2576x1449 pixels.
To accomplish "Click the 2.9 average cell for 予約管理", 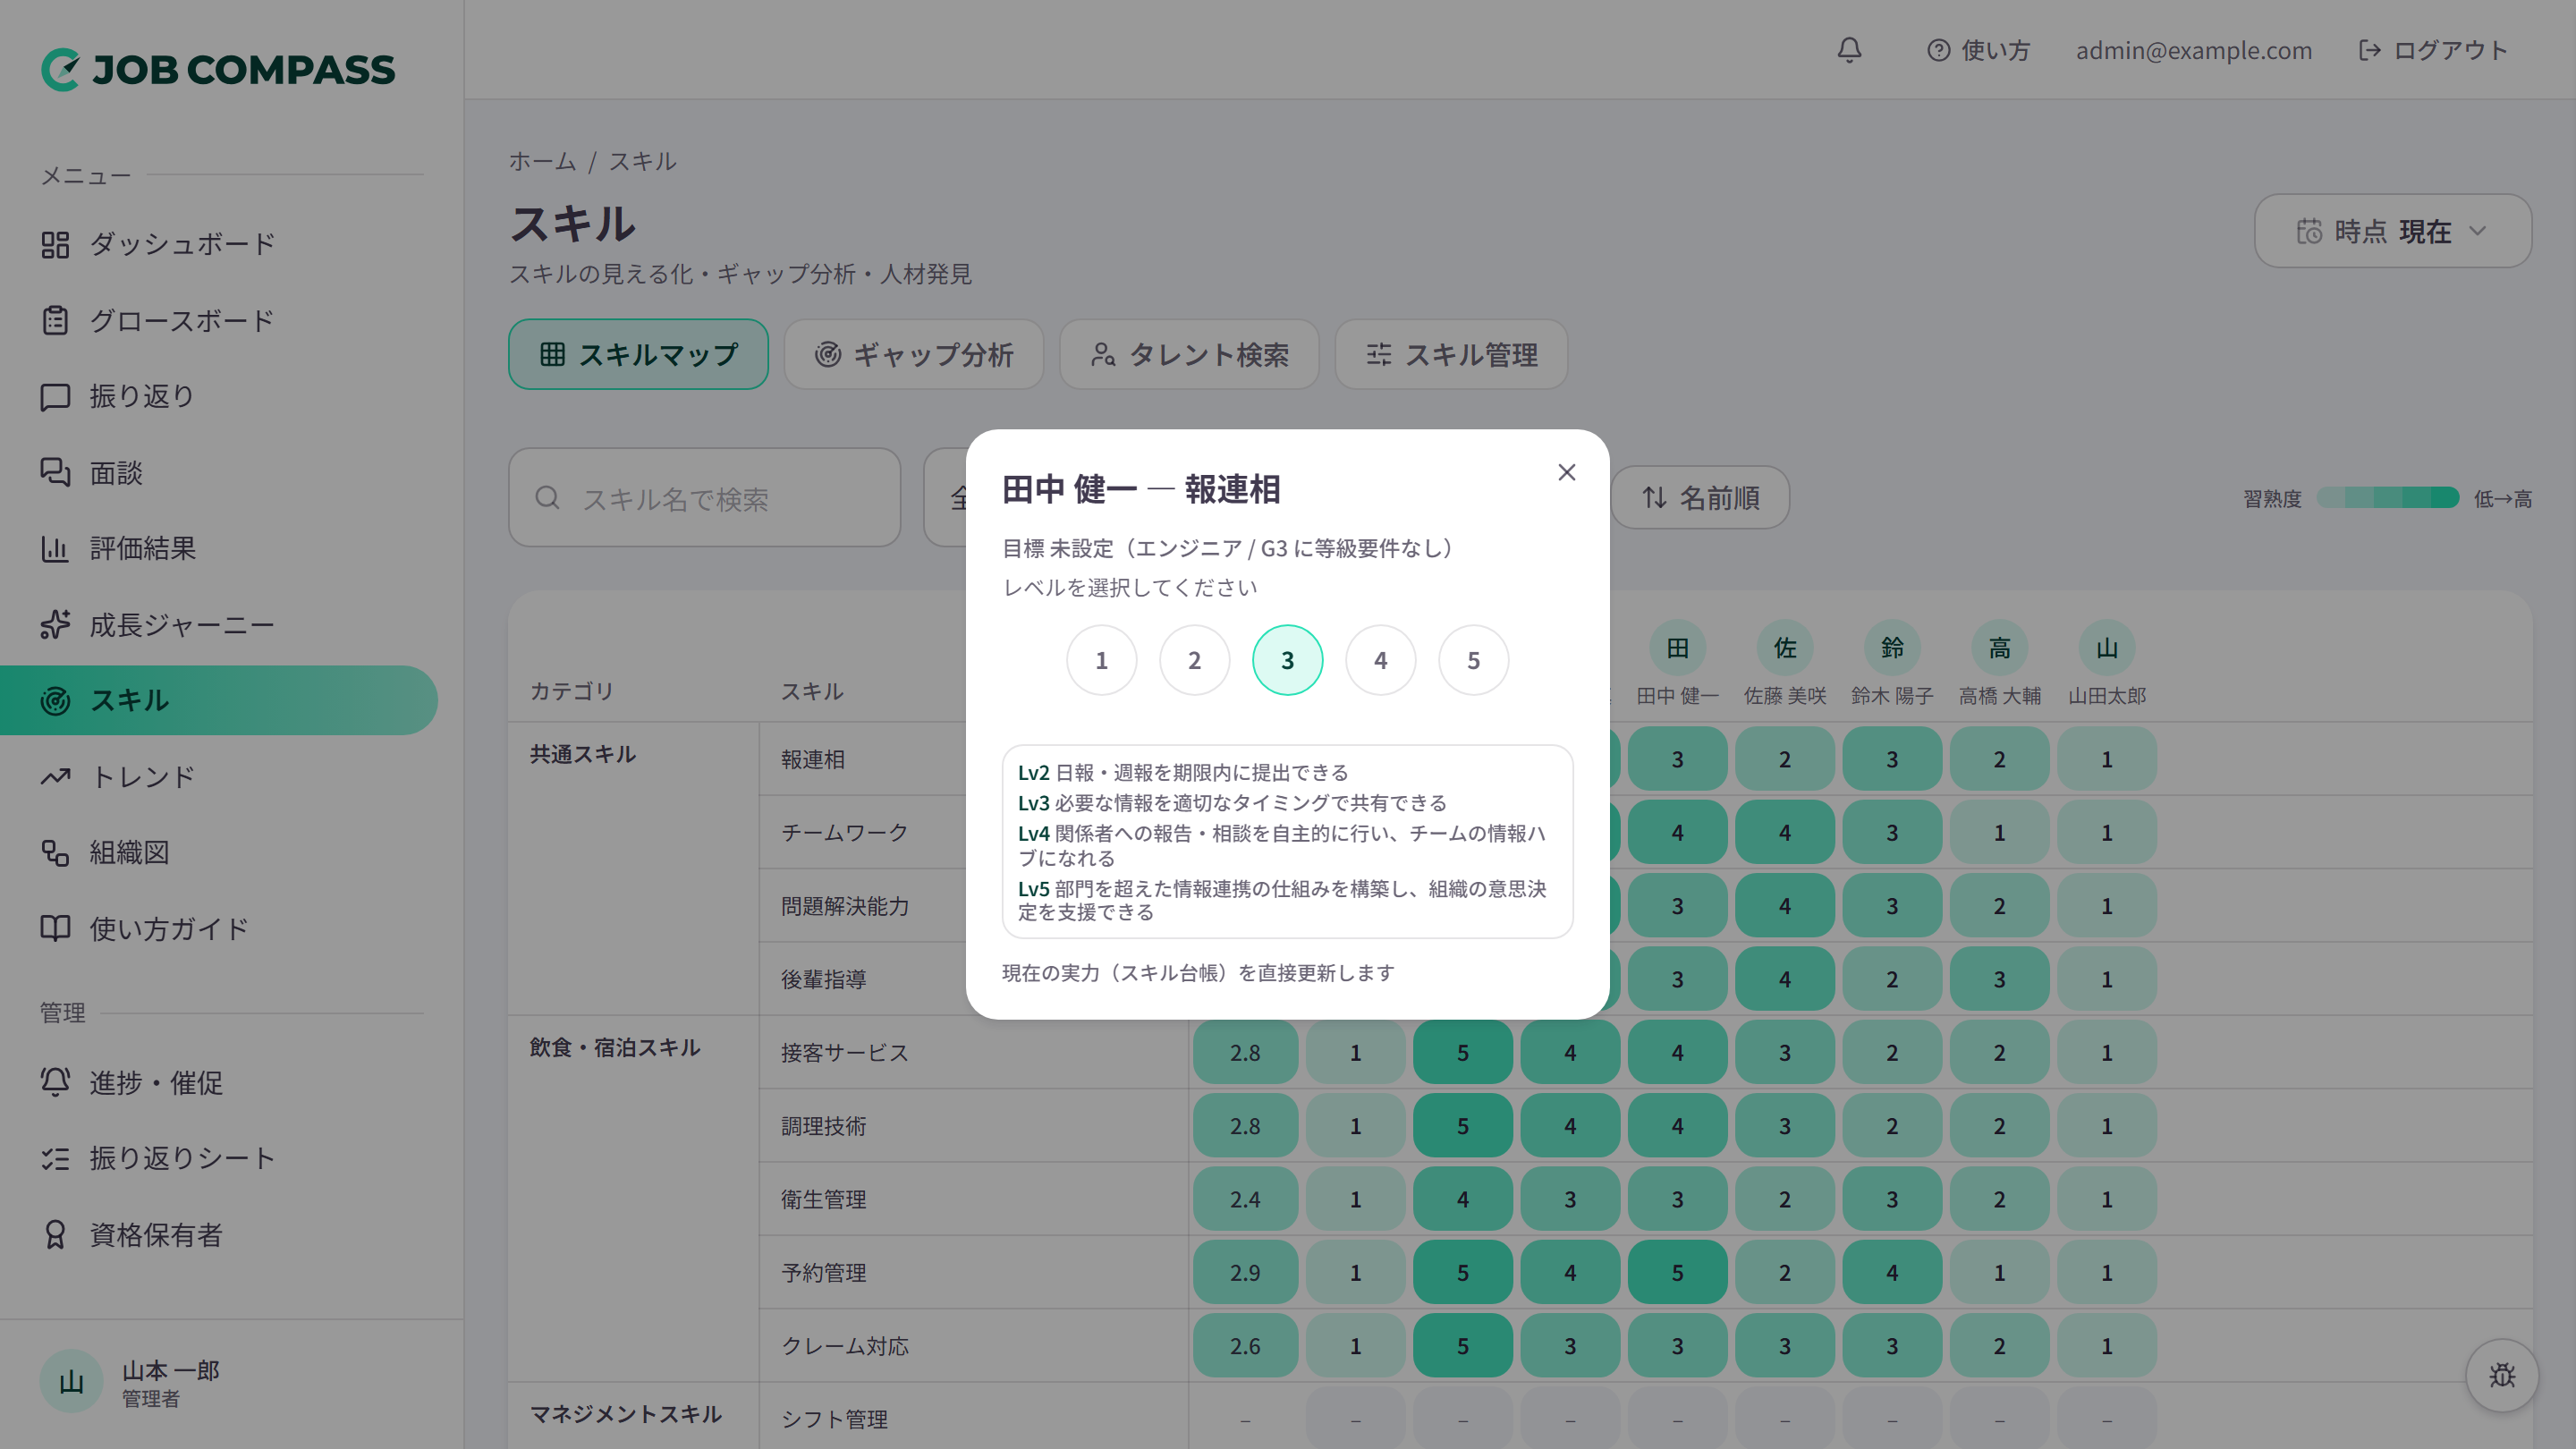I will tap(1245, 1273).
